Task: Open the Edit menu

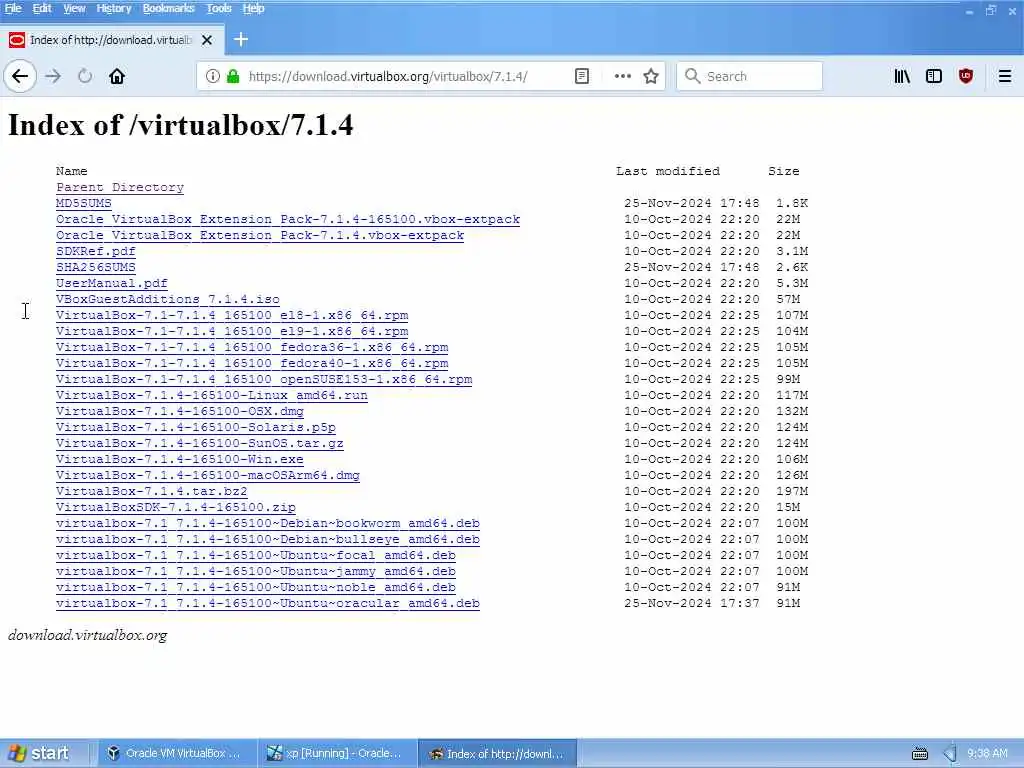Action: 42,8
